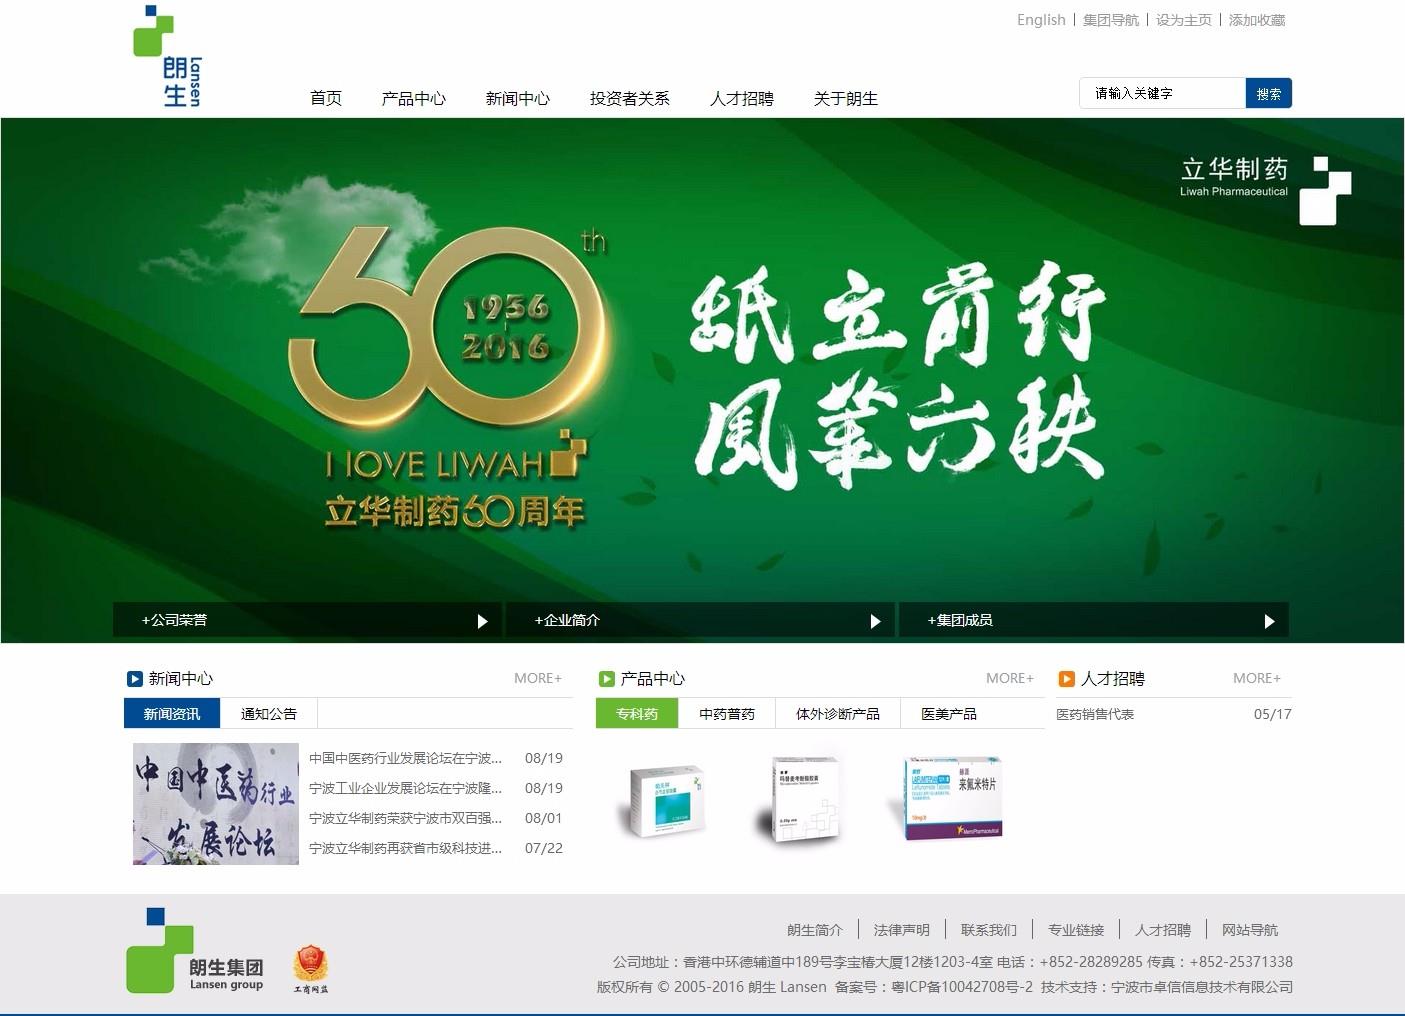Switch site language via the English link

coord(1041,20)
